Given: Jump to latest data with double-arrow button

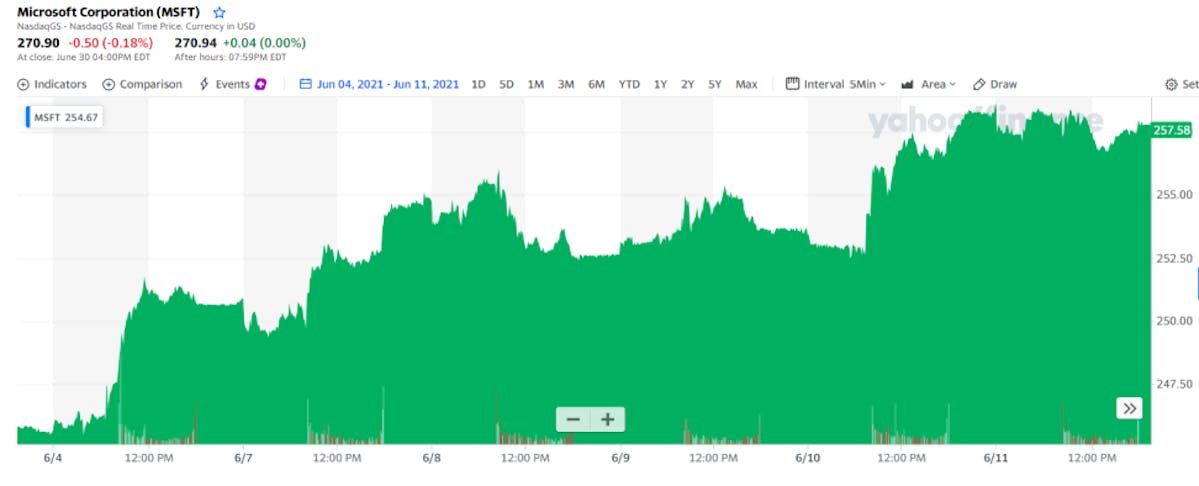Looking at the screenshot, I should [x=1129, y=409].
